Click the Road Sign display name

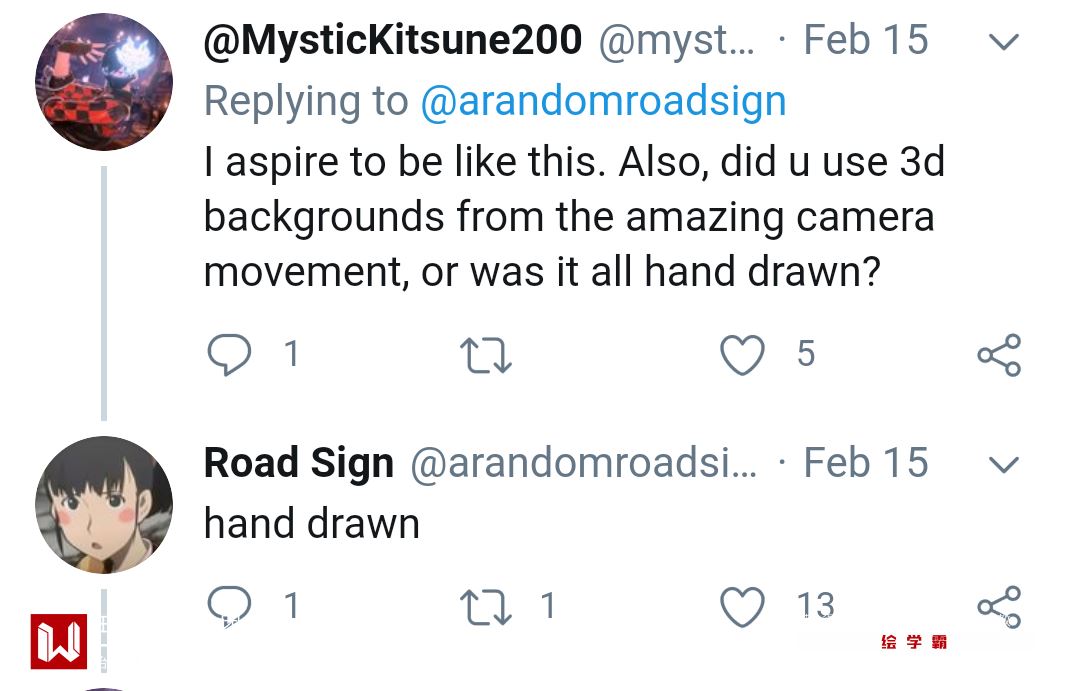click(298, 463)
